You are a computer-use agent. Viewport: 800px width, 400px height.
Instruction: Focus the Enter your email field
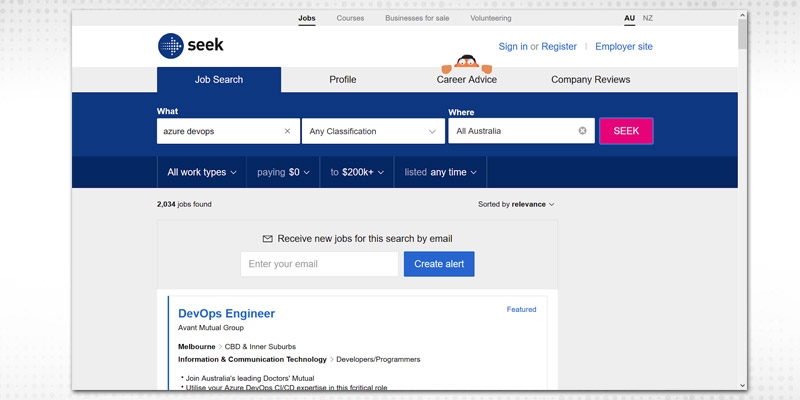[x=319, y=264]
